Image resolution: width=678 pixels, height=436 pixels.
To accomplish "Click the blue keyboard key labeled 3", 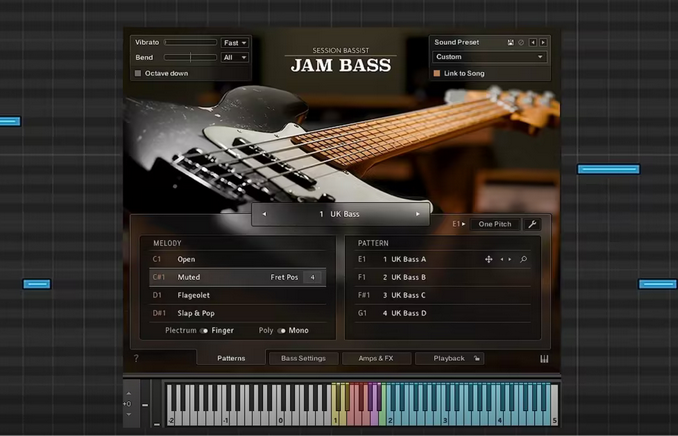I will click(445, 419).
